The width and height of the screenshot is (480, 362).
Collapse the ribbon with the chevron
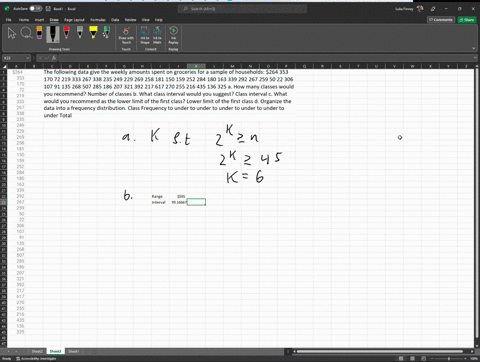[473, 48]
